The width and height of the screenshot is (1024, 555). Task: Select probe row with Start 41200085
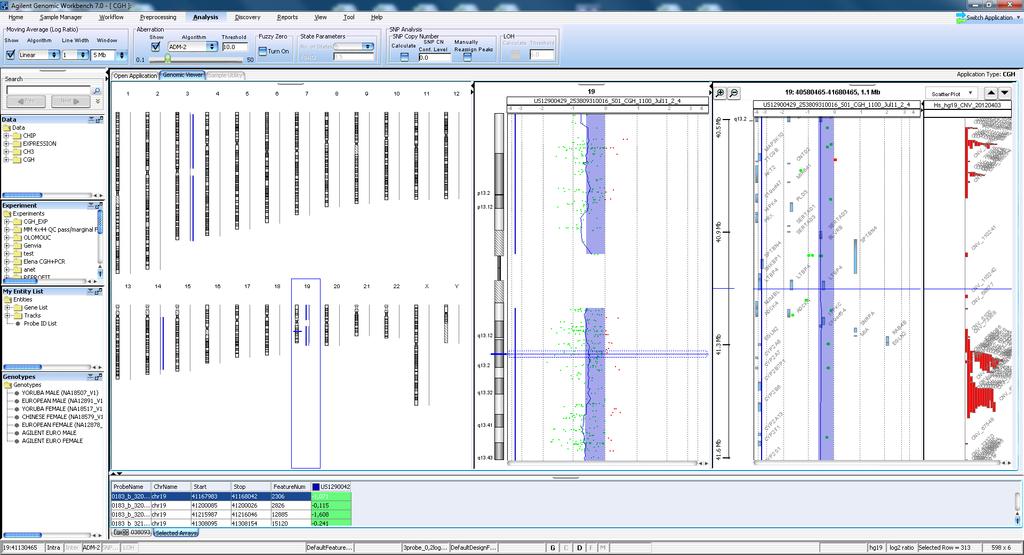coord(231,505)
